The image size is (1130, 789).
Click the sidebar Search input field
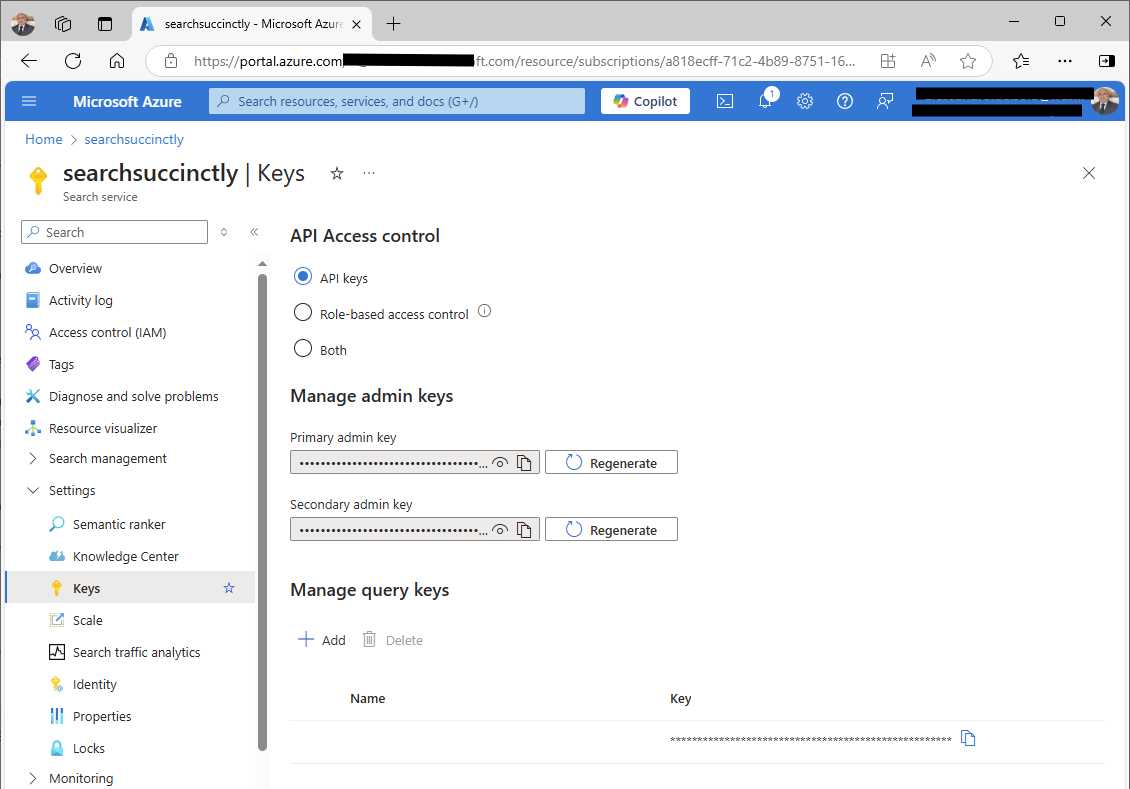[x=113, y=231]
